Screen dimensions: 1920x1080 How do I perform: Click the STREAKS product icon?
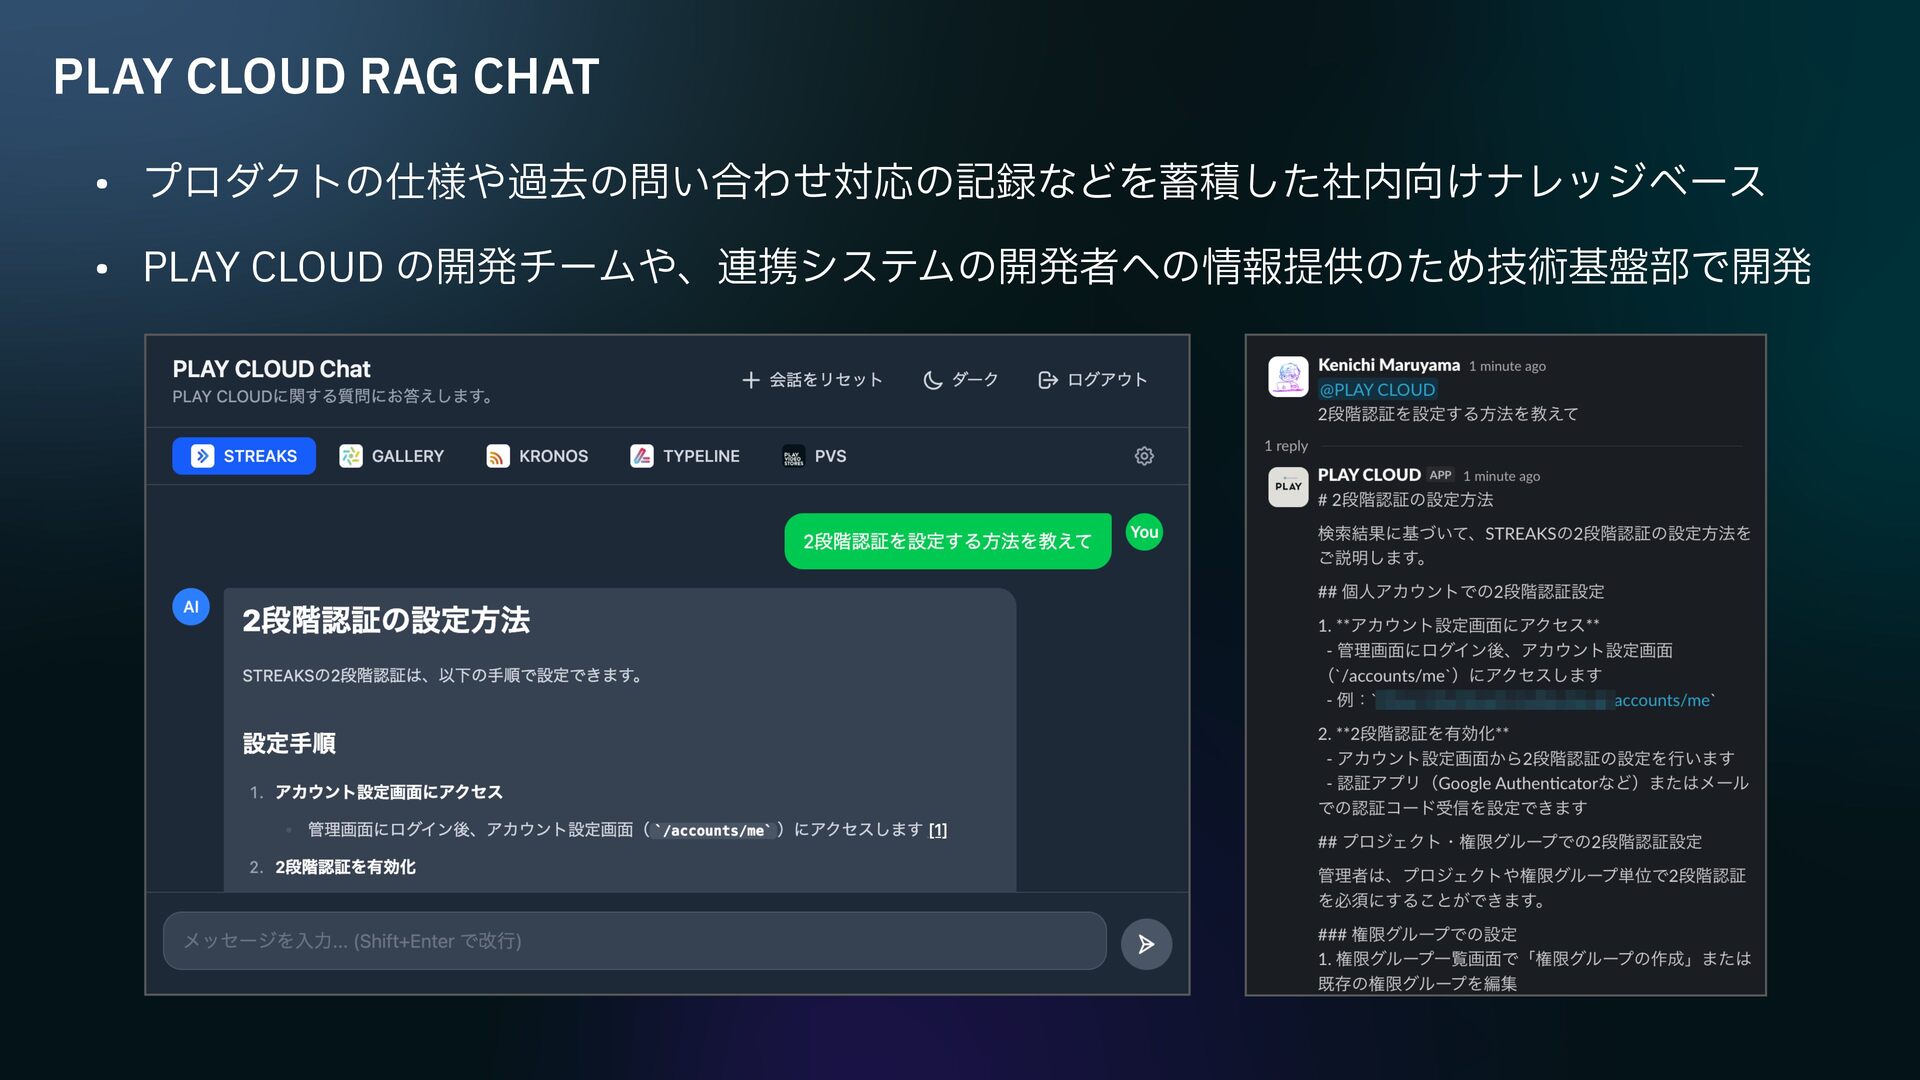pyautogui.click(x=203, y=456)
